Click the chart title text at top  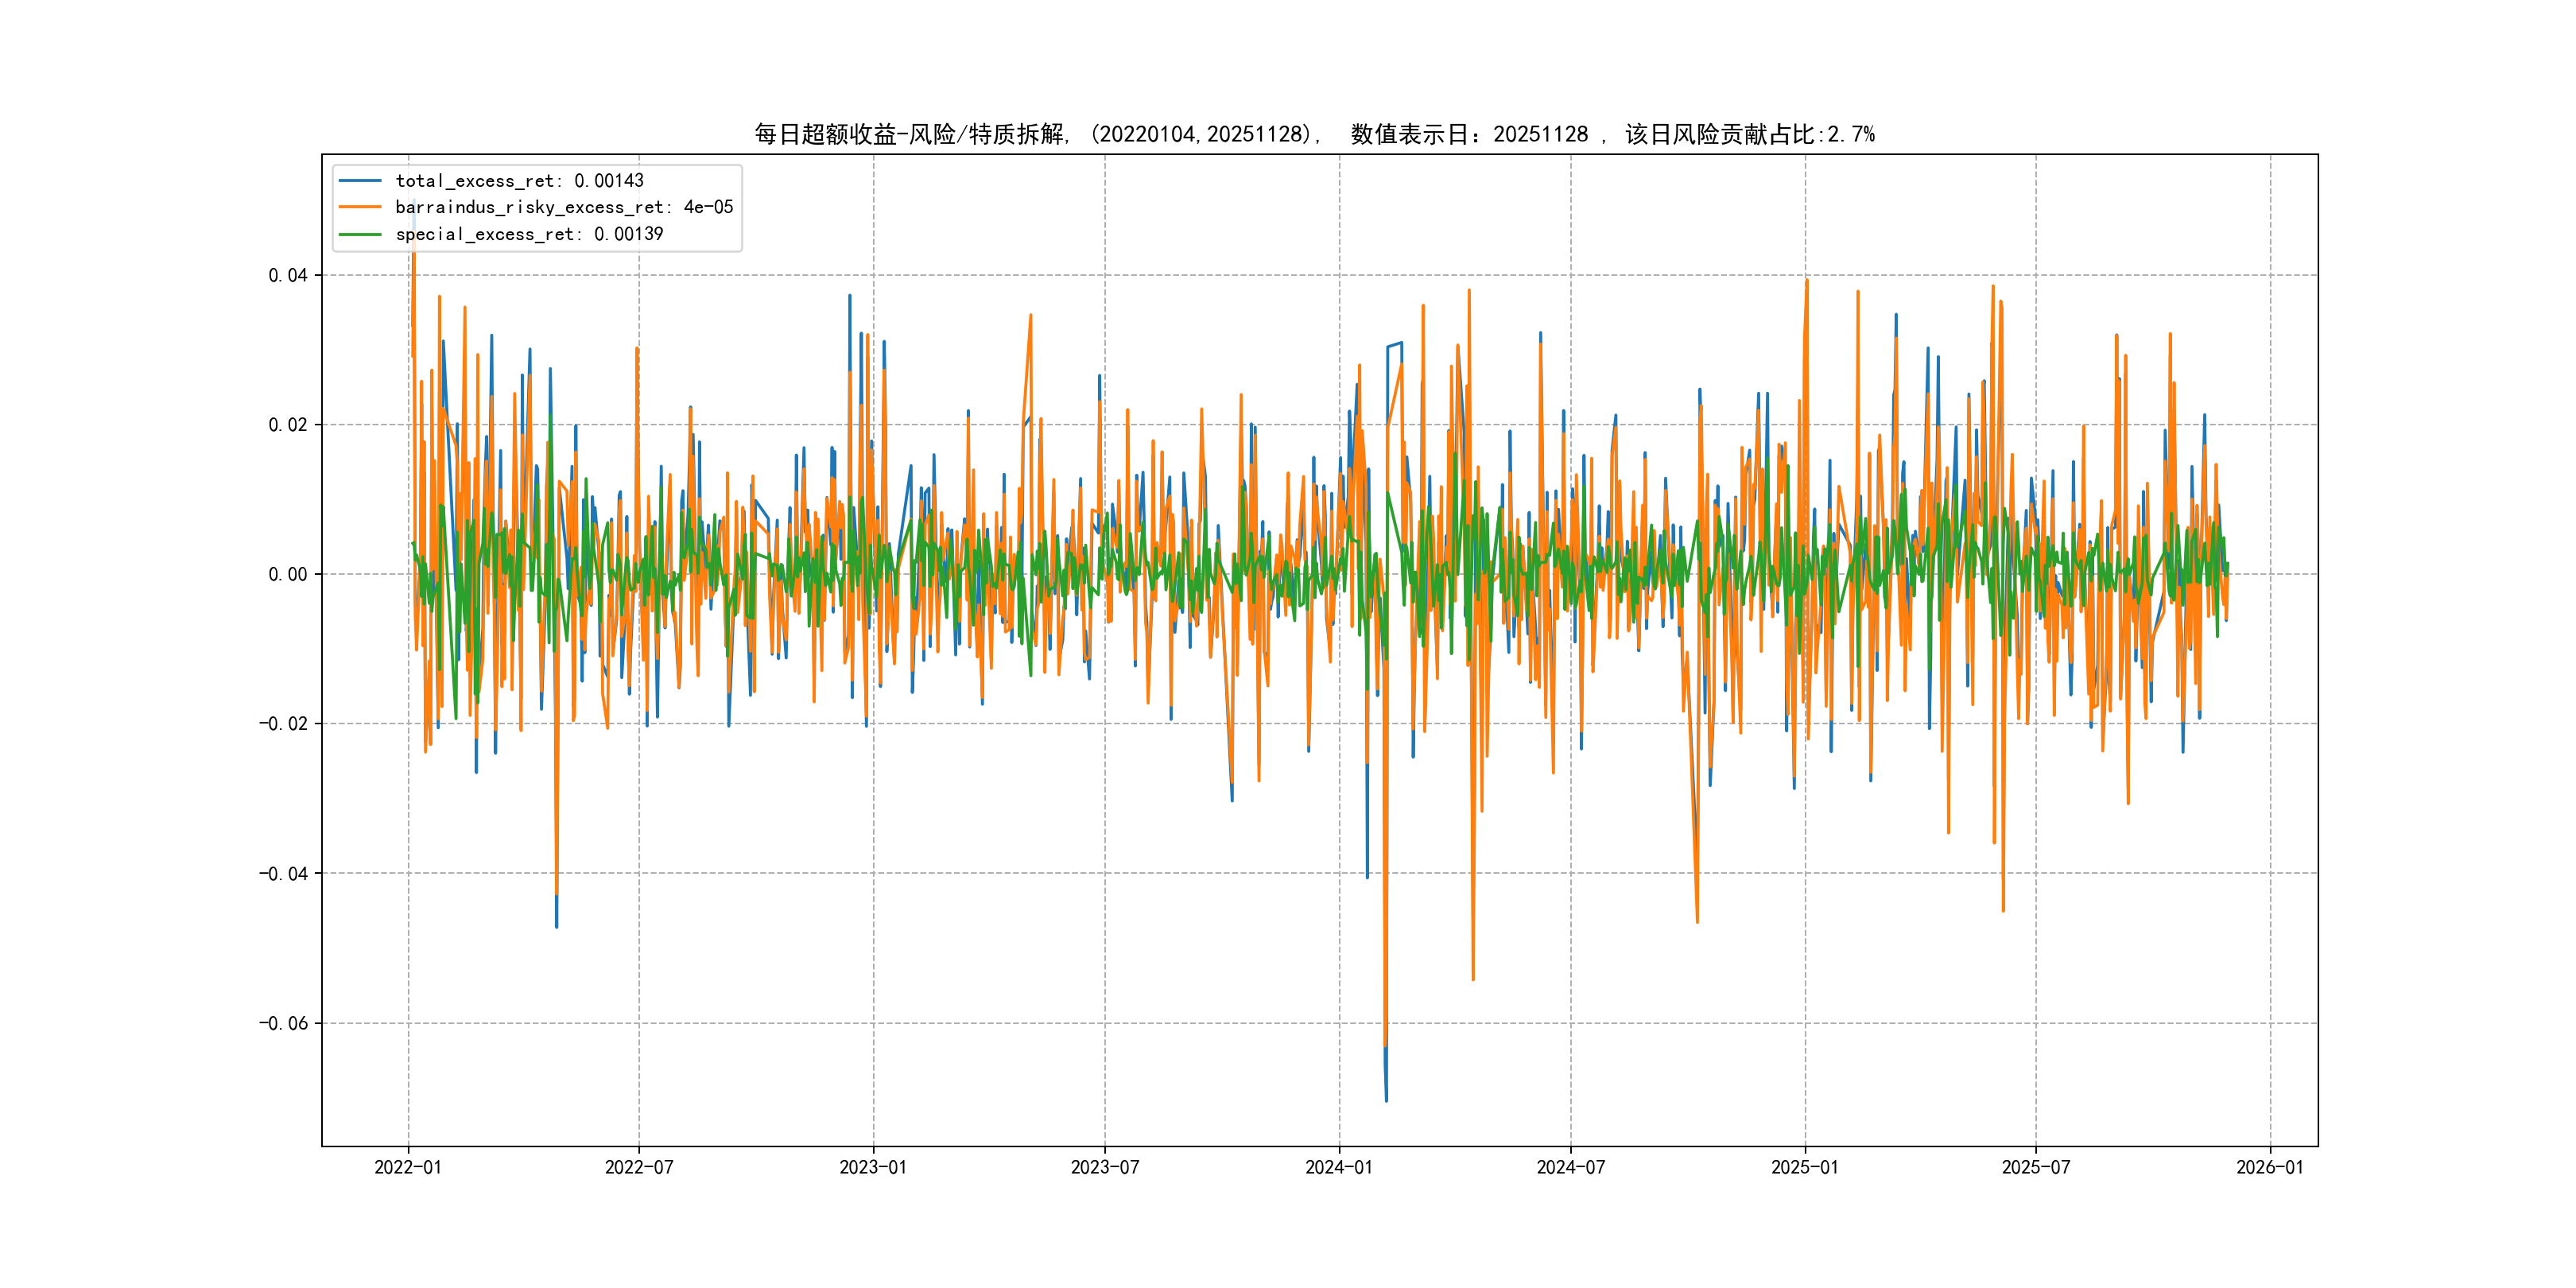1314,134
